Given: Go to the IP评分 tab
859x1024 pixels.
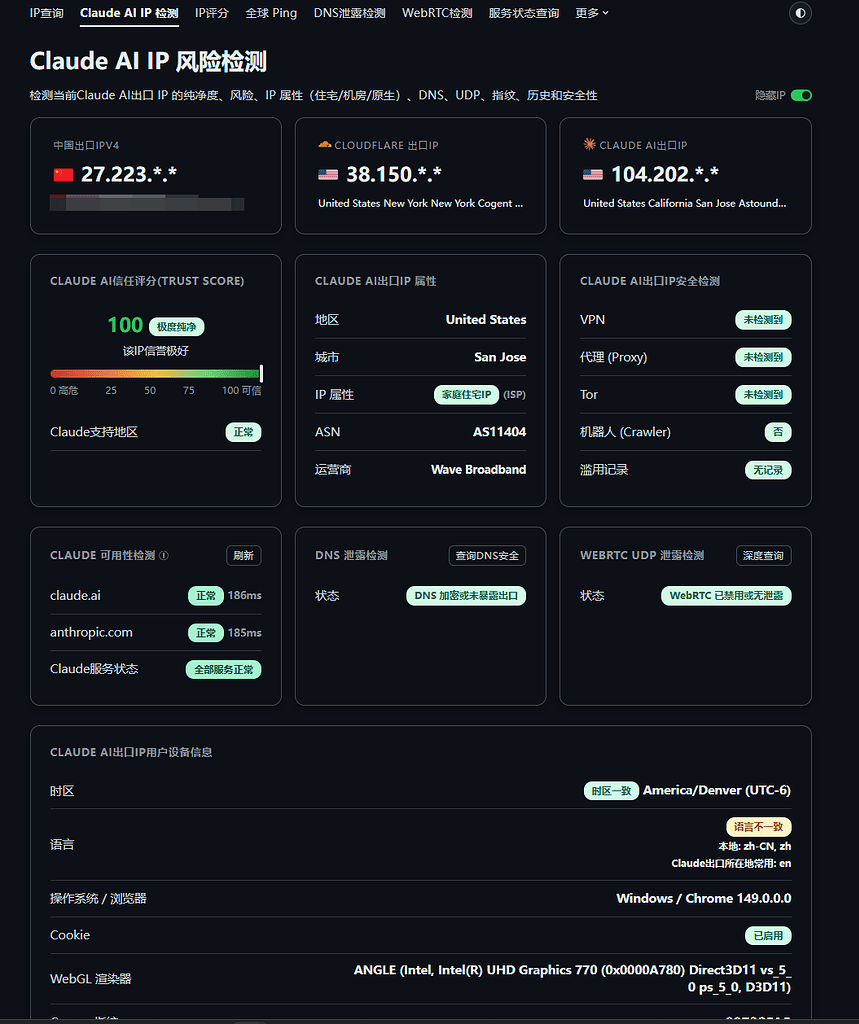Looking at the screenshot, I should coord(212,13).
